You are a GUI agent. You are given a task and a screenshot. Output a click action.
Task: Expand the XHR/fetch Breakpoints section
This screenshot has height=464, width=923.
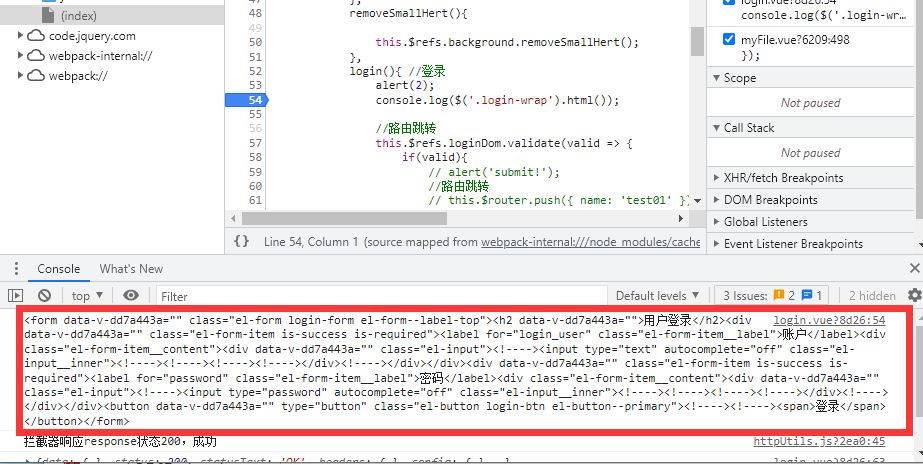tap(716, 178)
